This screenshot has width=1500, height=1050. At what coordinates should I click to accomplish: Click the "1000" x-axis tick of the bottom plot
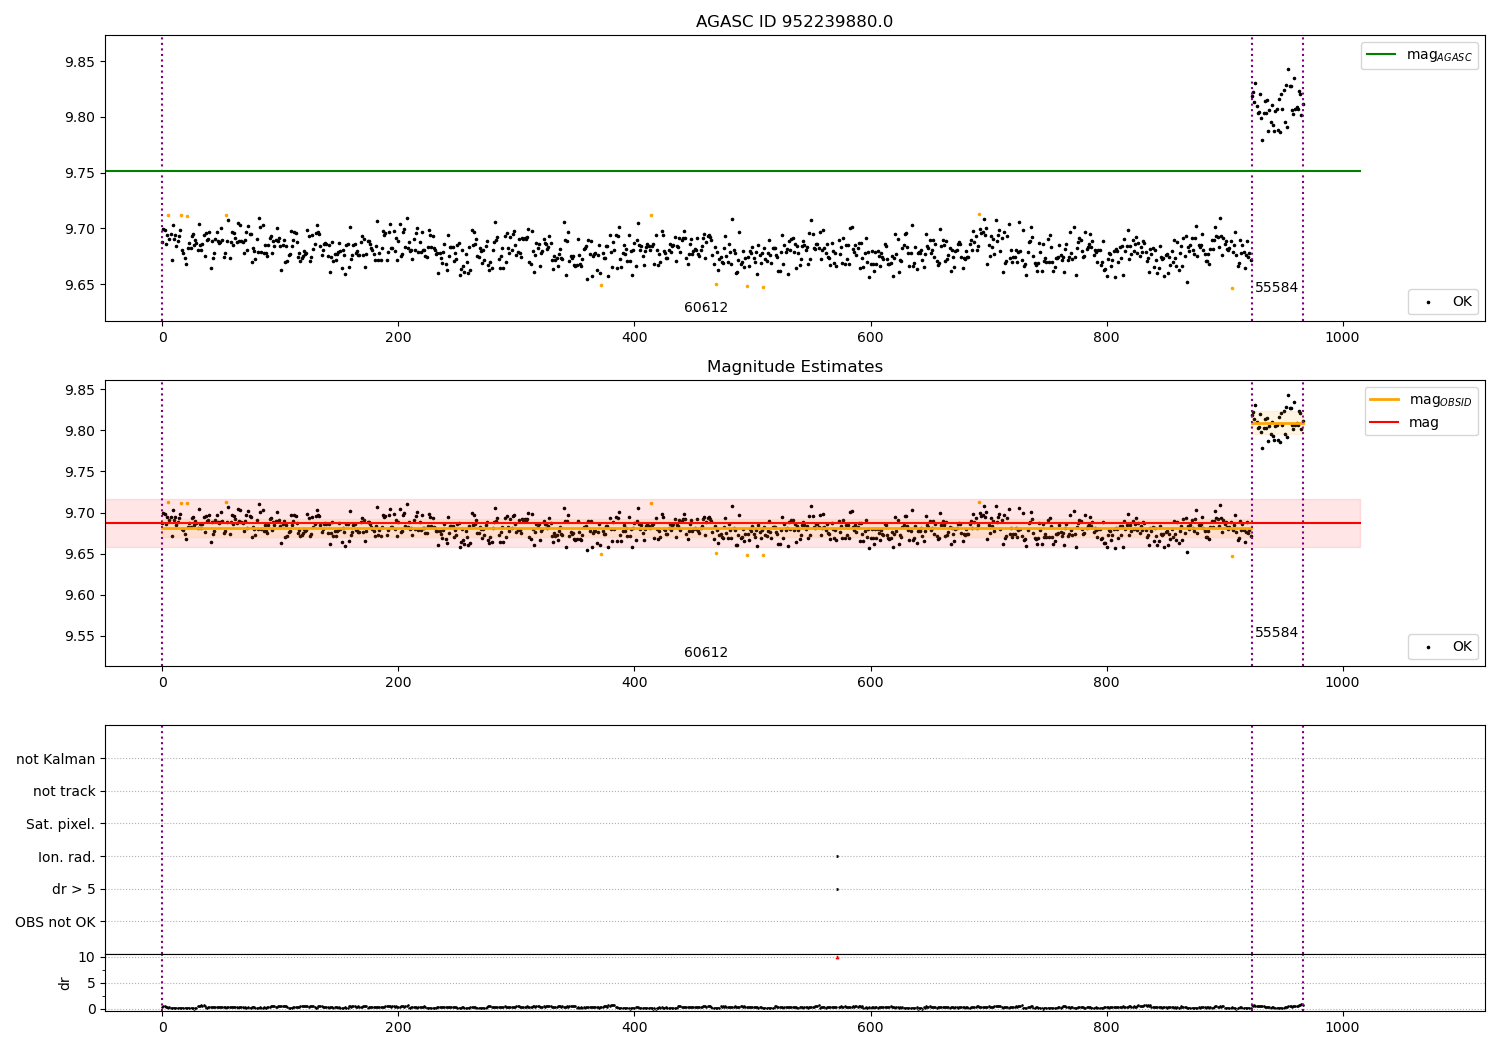(1342, 1027)
